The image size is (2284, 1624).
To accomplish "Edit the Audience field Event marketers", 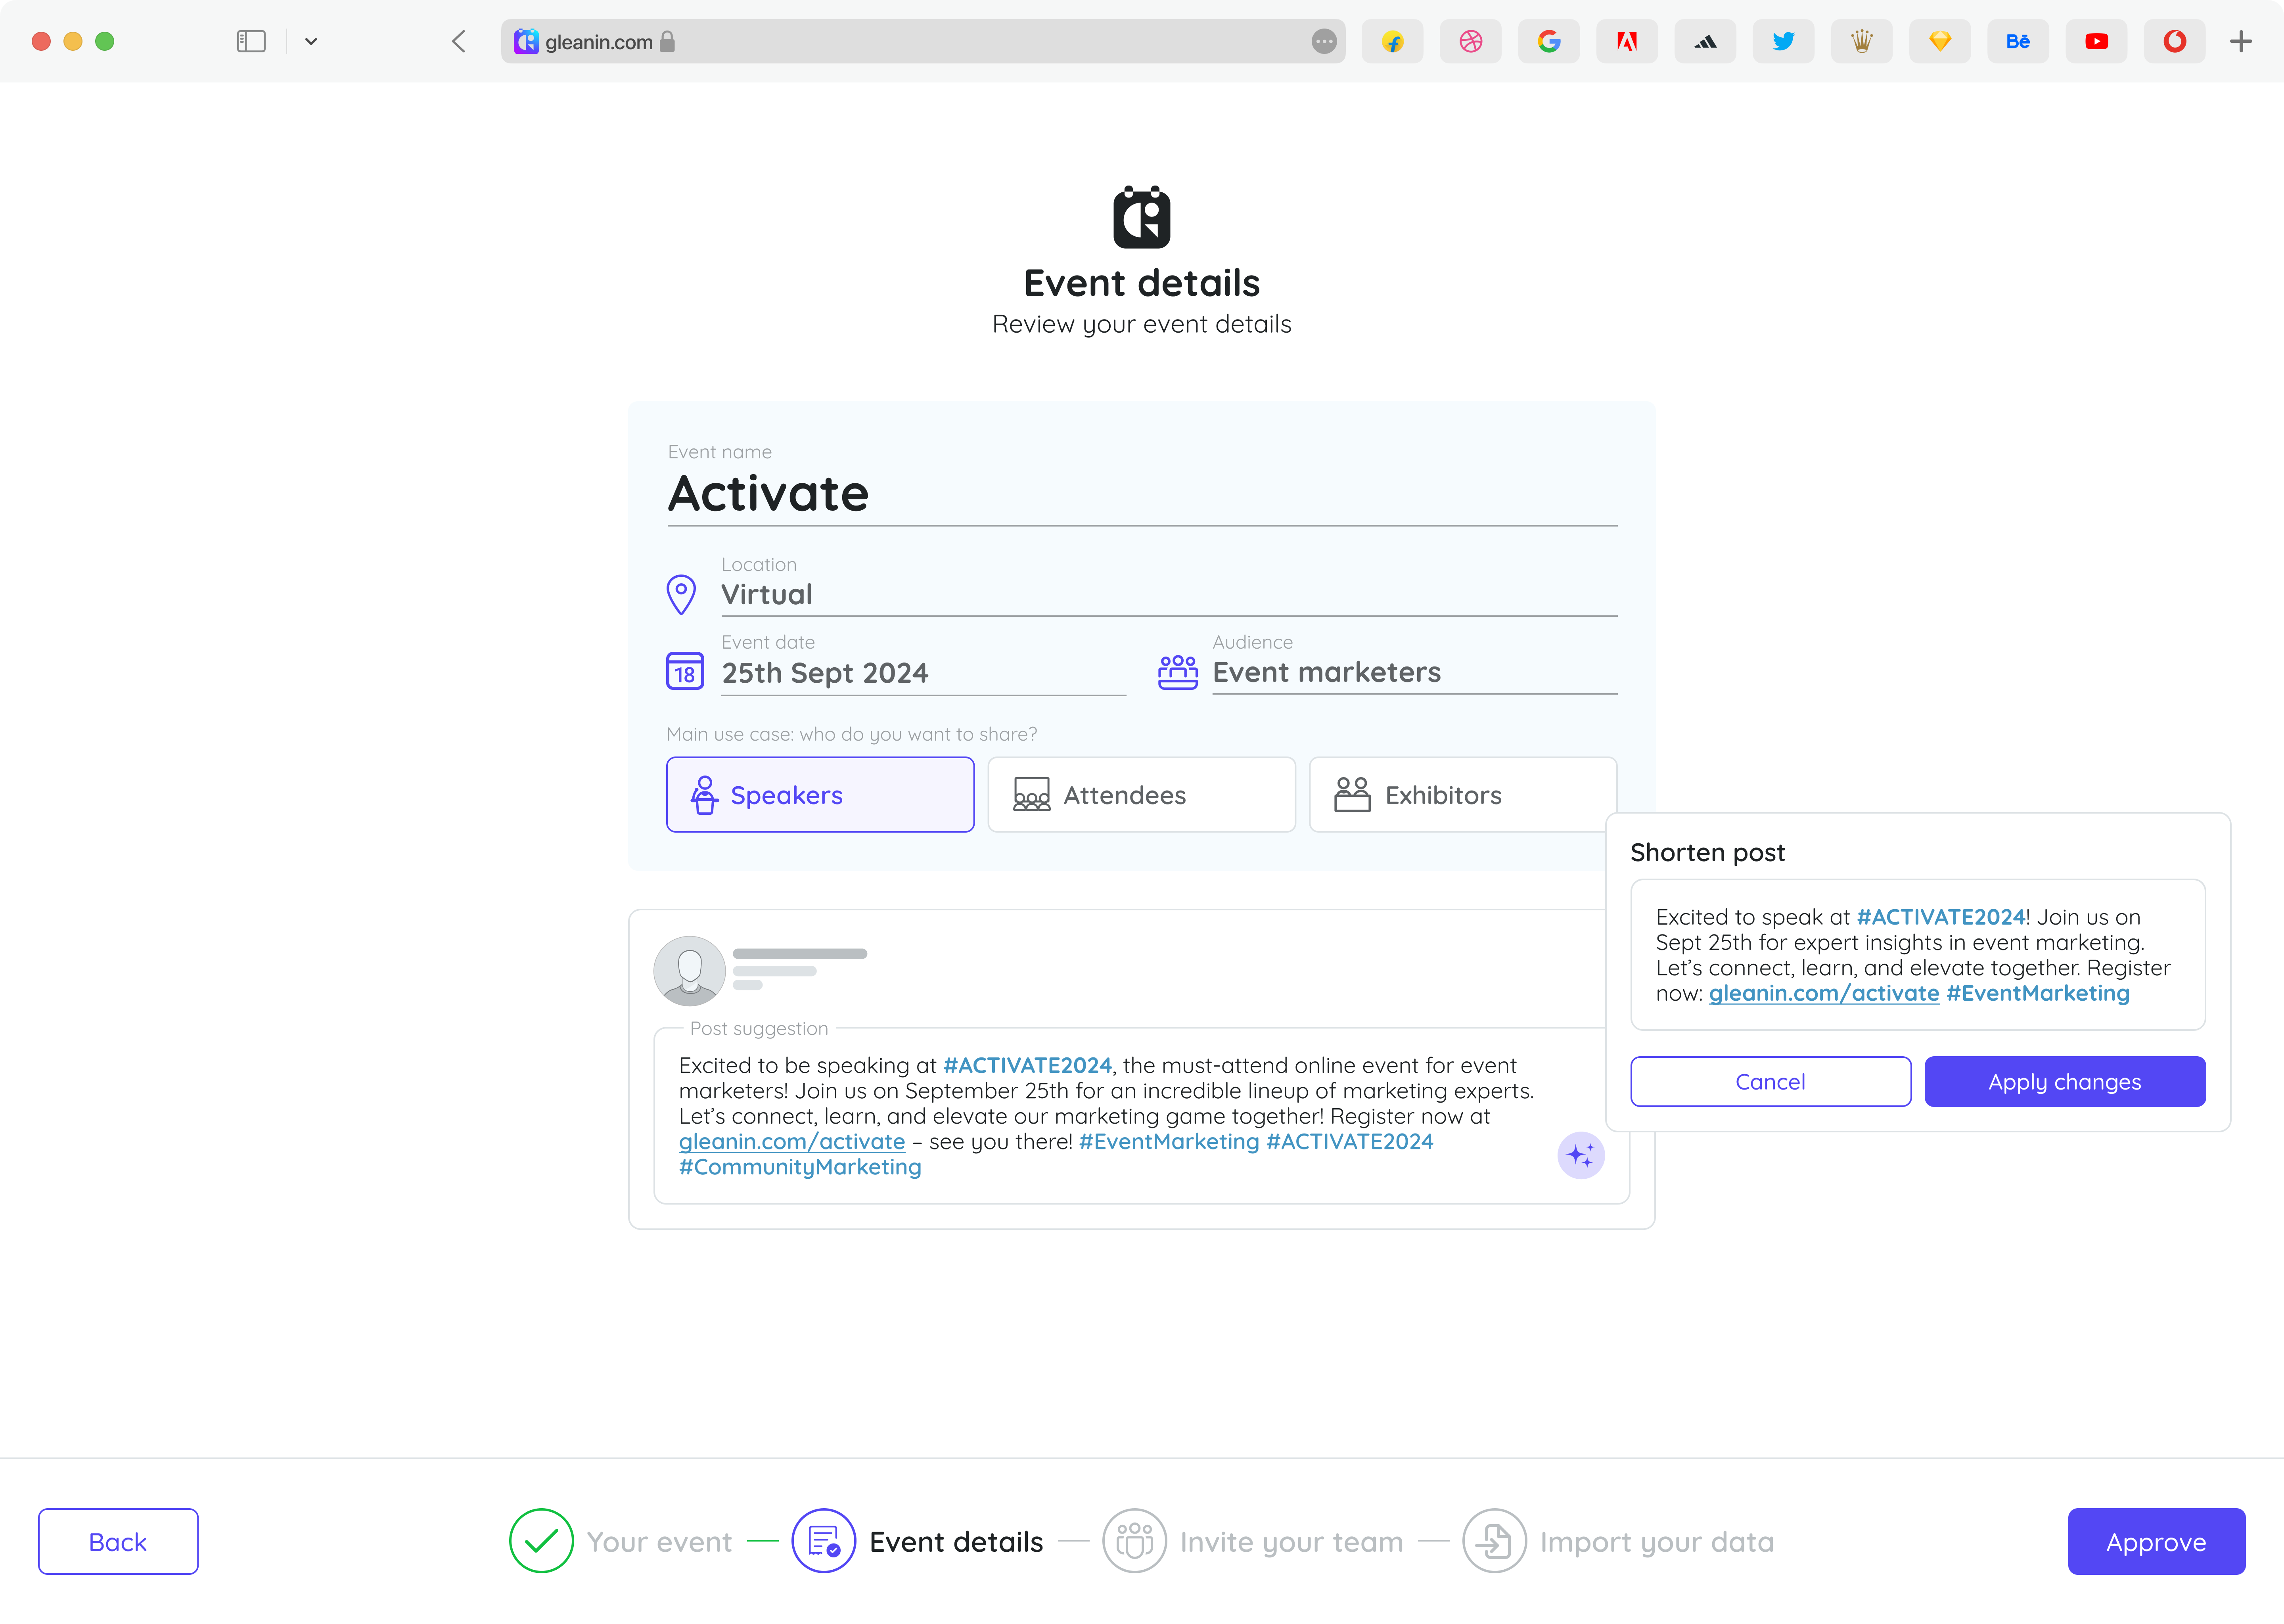I will [x=1414, y=673].
